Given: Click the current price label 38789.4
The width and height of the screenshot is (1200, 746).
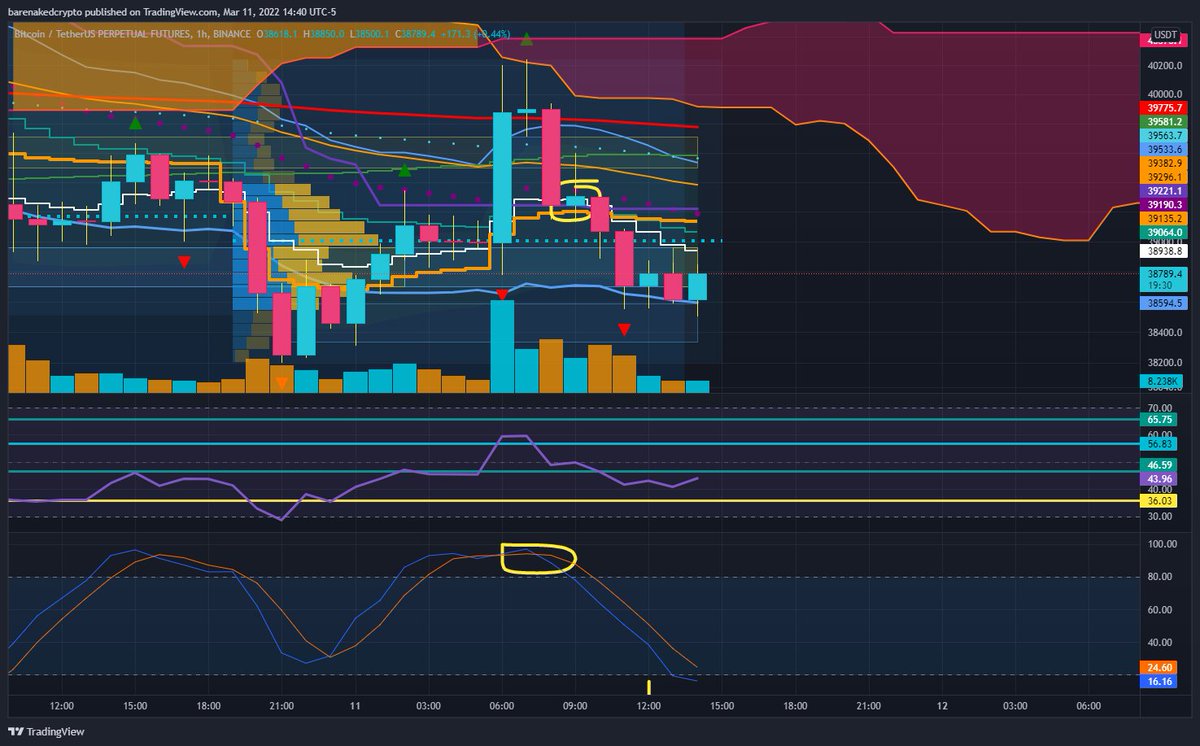Looking at the screenshot, I should point(1163,273).
